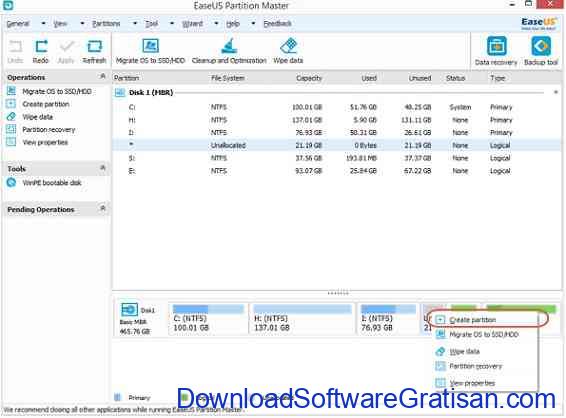Select C: (NTFS) 100.01 GB disk map block
566x418 pixels.
208,319
